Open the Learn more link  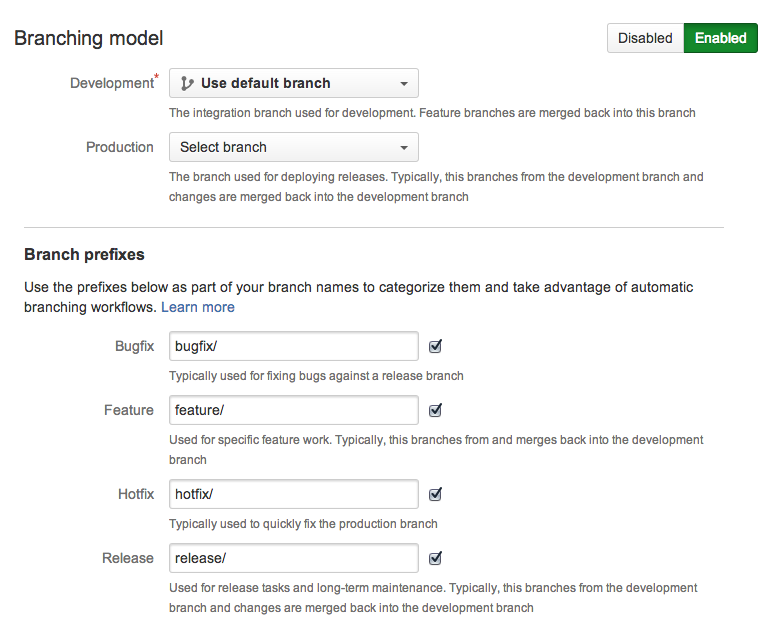(x=198, y=307)
